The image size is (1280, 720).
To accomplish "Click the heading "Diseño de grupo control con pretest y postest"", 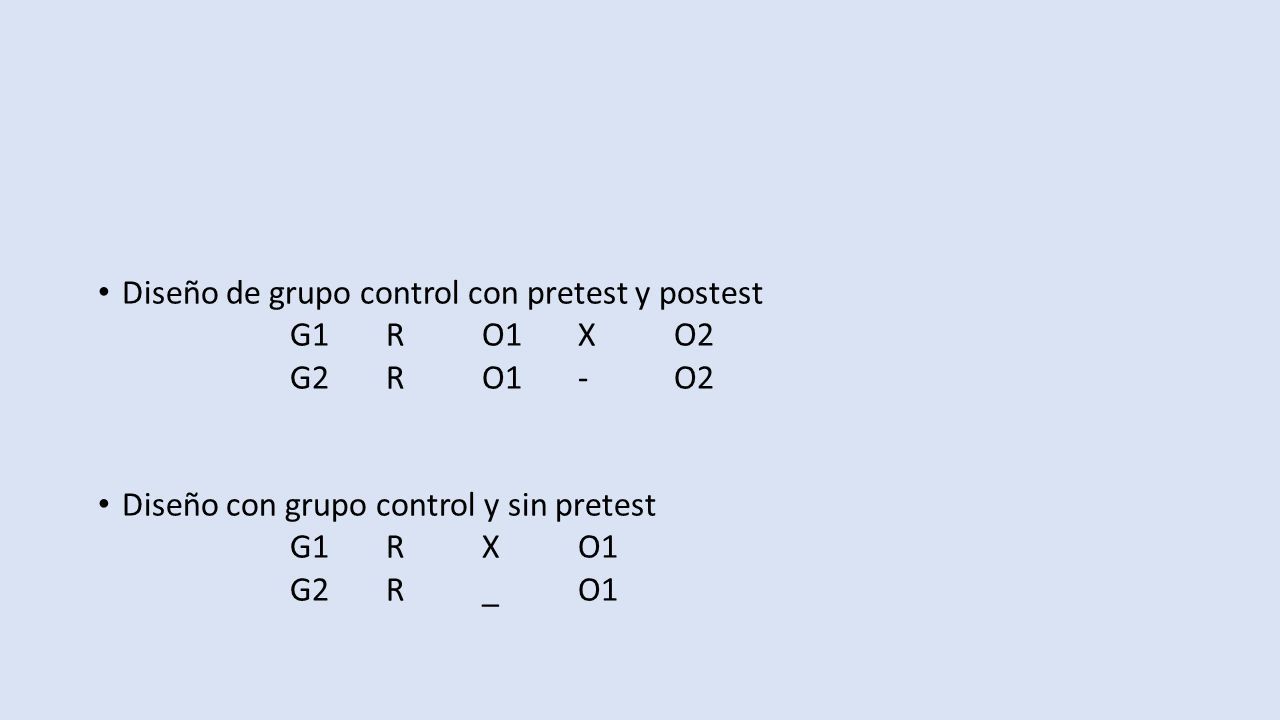I will click(442, 294).
